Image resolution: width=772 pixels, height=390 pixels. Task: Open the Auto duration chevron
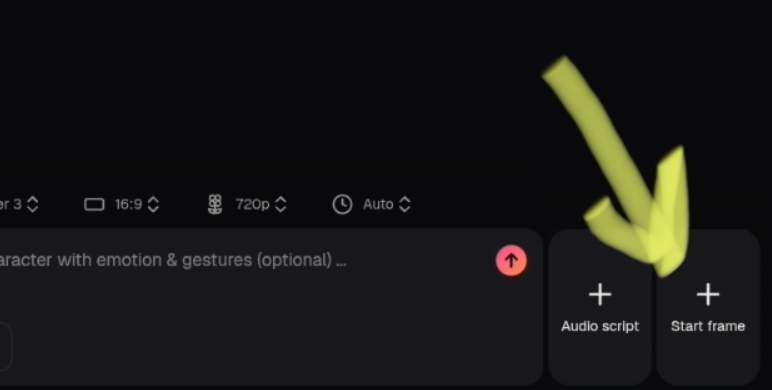coord(405,204)
